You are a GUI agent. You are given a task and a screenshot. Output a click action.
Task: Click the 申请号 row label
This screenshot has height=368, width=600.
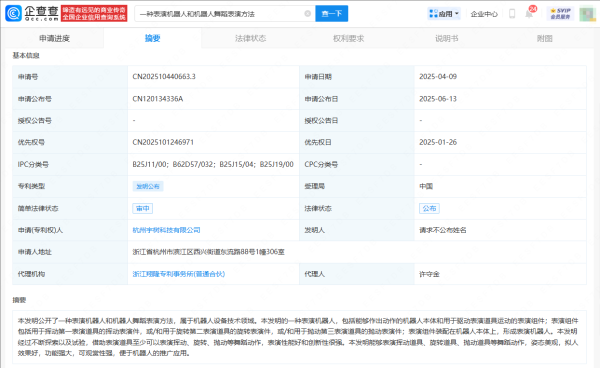pyautogui.click(x=28, y=77)
